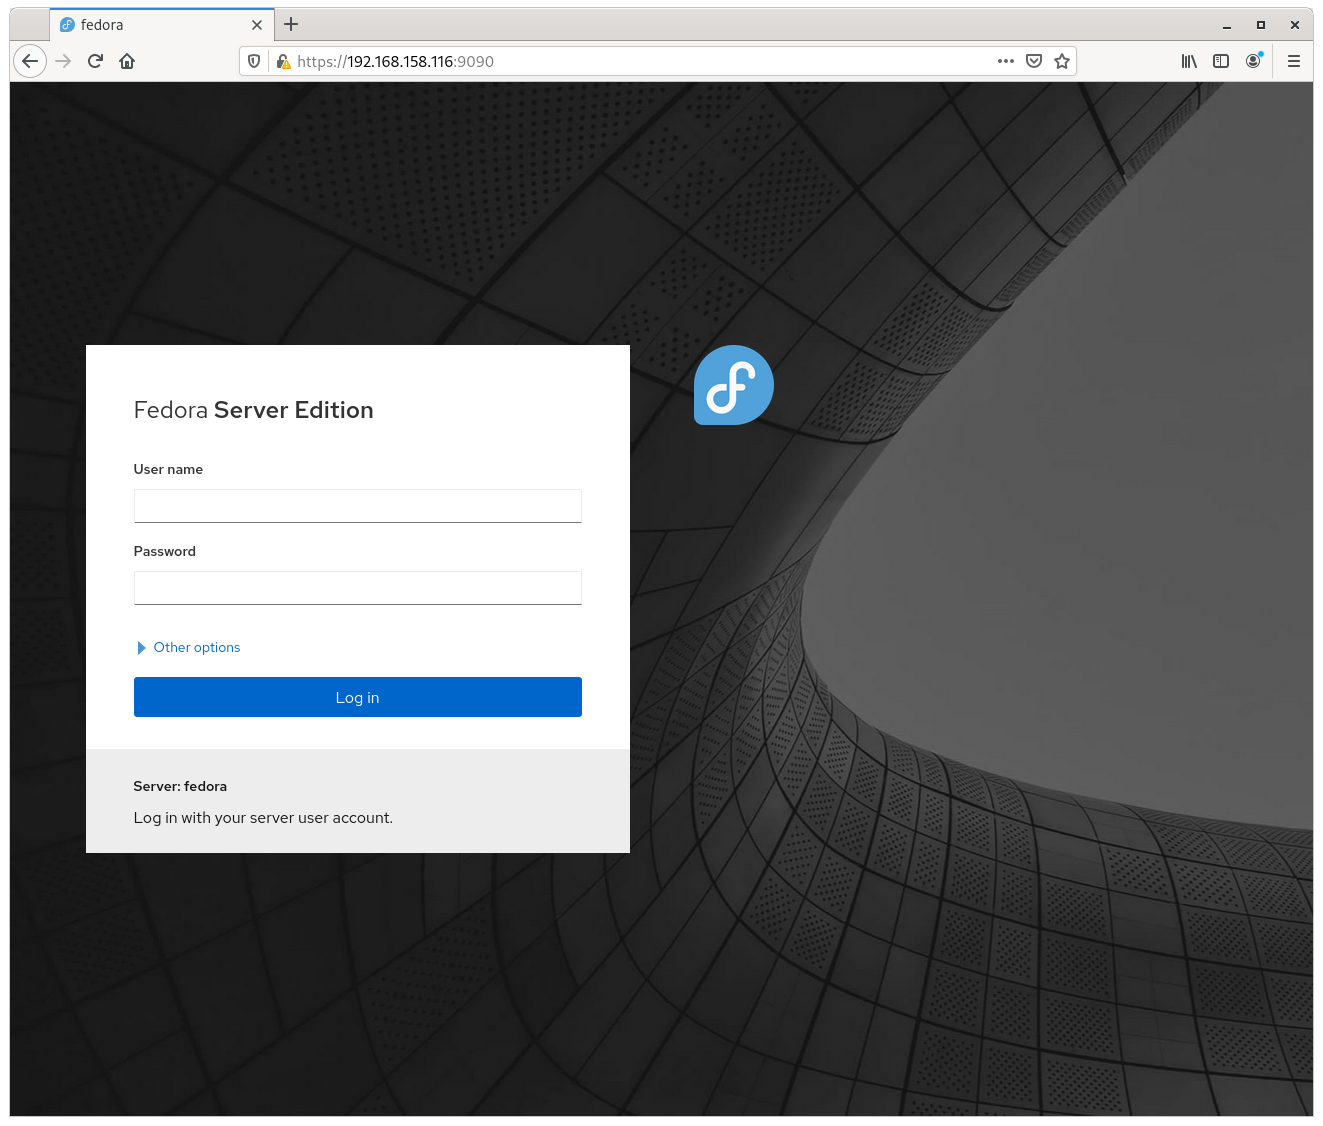Open the Library icon in toolbar
Viewport: 1323px width, 1126px height.
click(x=1189, y=61)
